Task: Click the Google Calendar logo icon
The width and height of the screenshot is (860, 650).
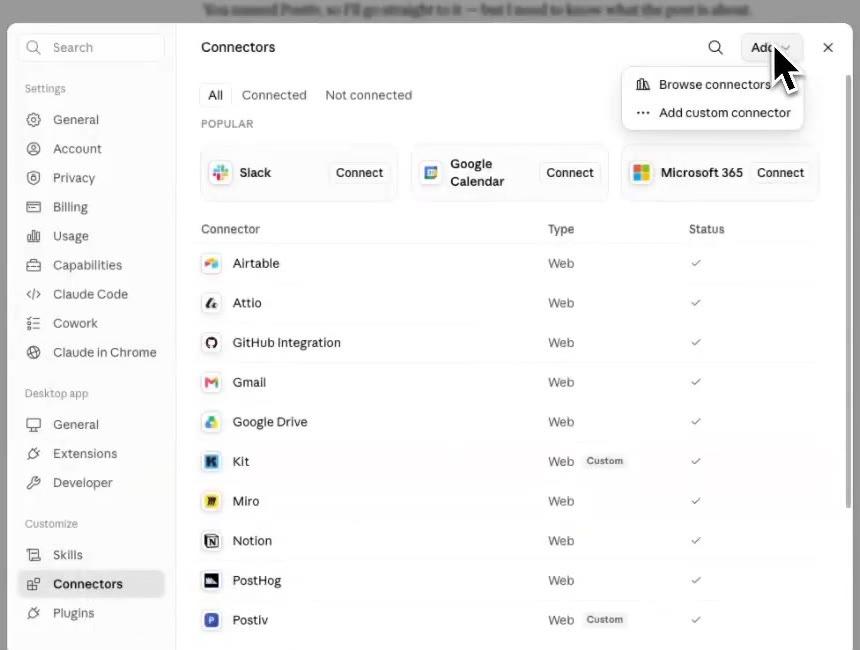Action: click(x=431, y=173)
